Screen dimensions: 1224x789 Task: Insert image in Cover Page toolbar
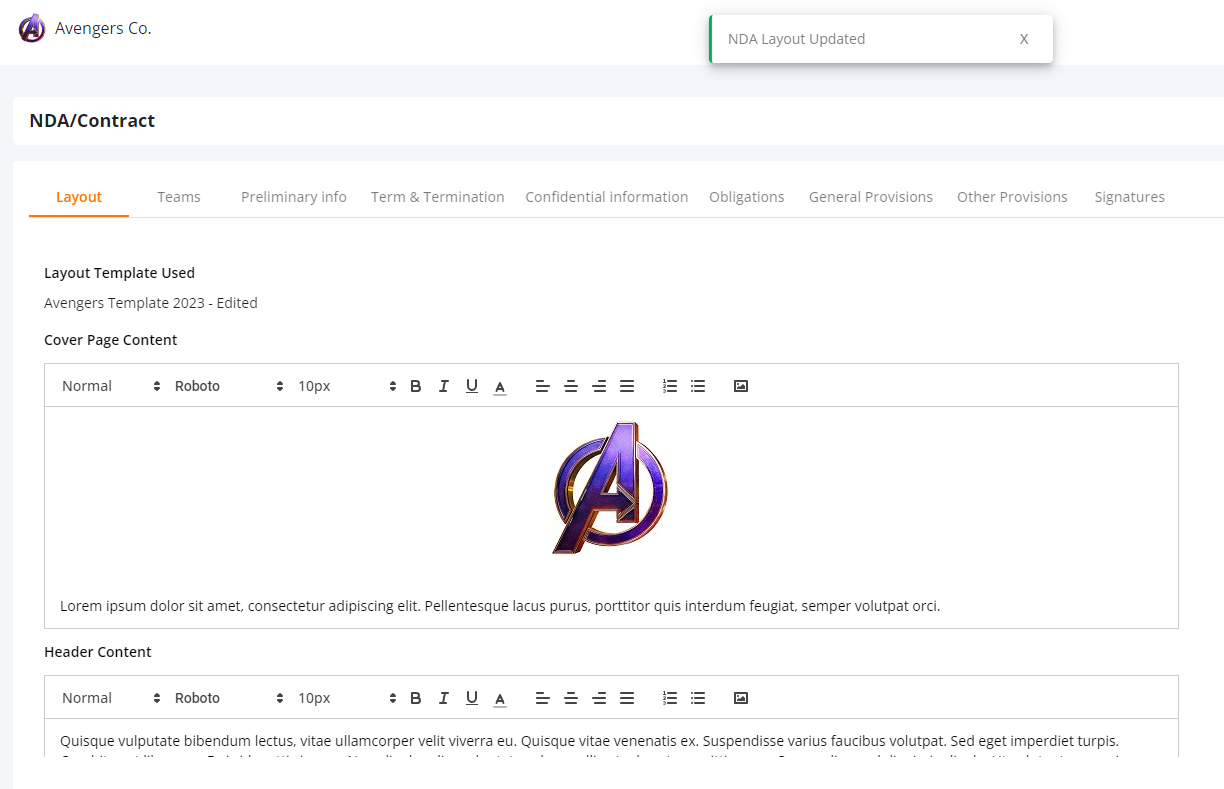(x=741, y=386)
